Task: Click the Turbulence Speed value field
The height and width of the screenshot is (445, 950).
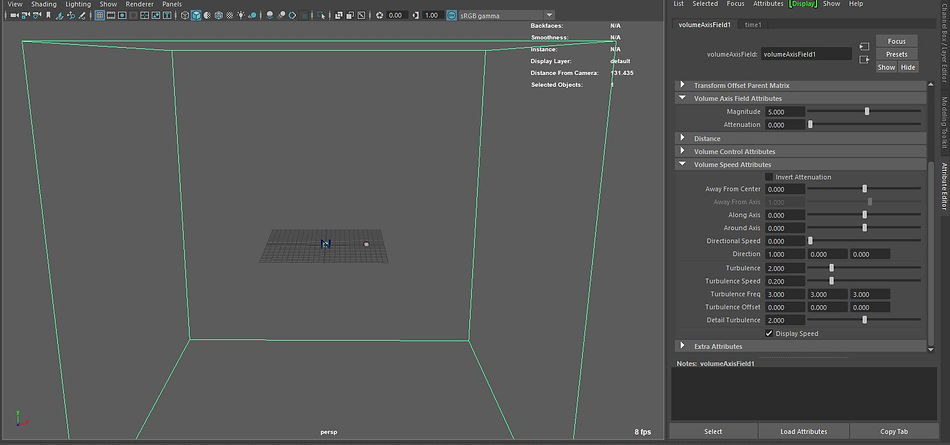Action: [785, 281]
